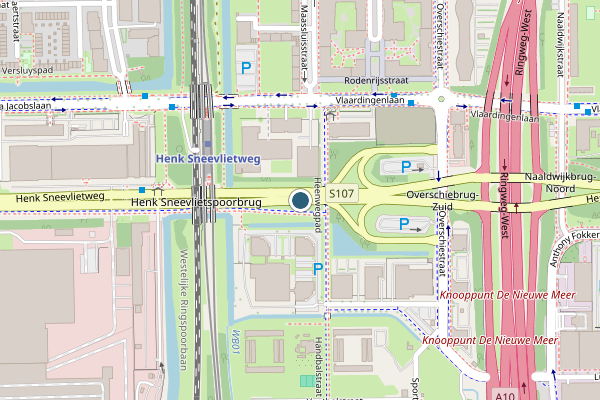Click the lower Knooppunt De Nieuwe Meer label
This screenshot has width=600, height=400.
(x=490, y=340)
